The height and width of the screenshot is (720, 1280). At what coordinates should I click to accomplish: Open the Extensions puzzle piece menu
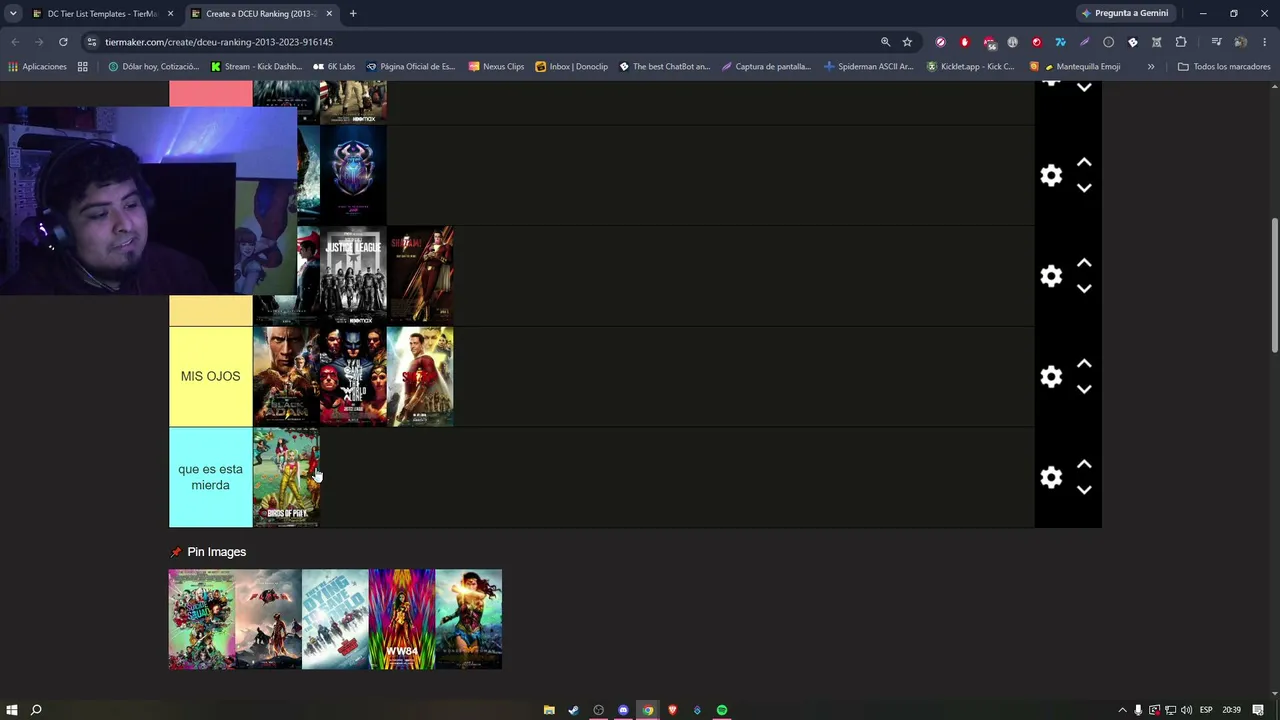click(x=1181, y=42)
